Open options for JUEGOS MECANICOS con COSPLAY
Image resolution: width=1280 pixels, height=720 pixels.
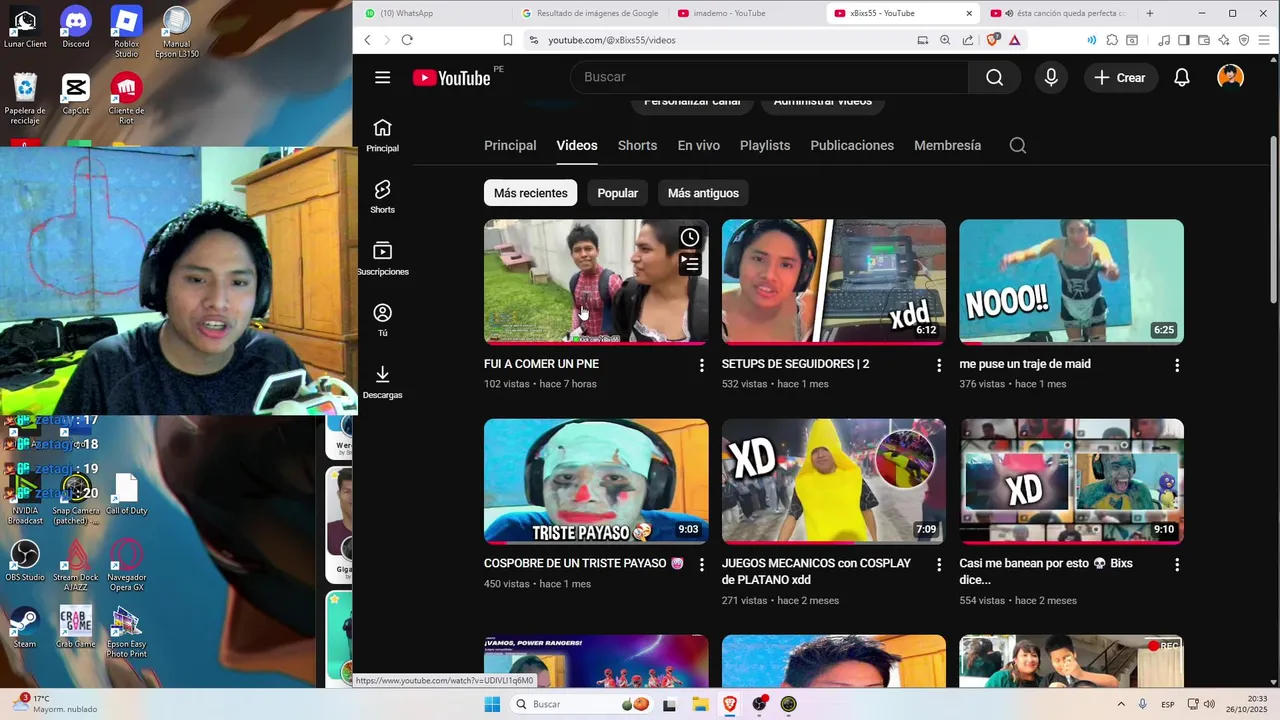pyautogui.click(x=938, y=565)
